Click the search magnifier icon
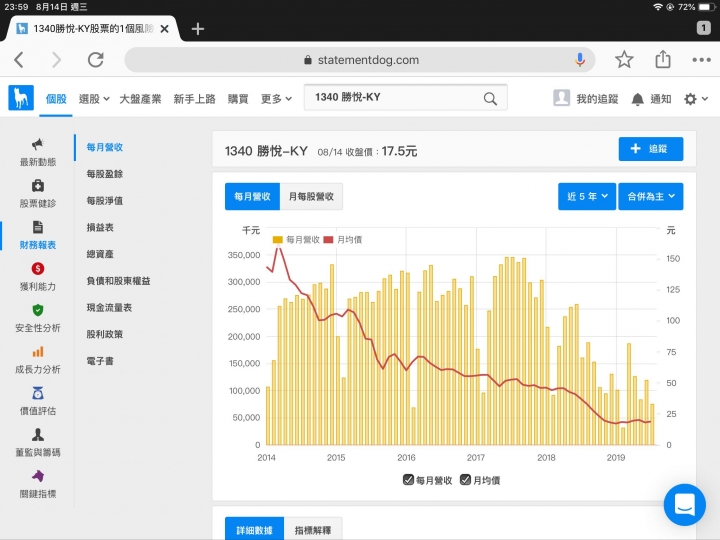 (490, 98)
